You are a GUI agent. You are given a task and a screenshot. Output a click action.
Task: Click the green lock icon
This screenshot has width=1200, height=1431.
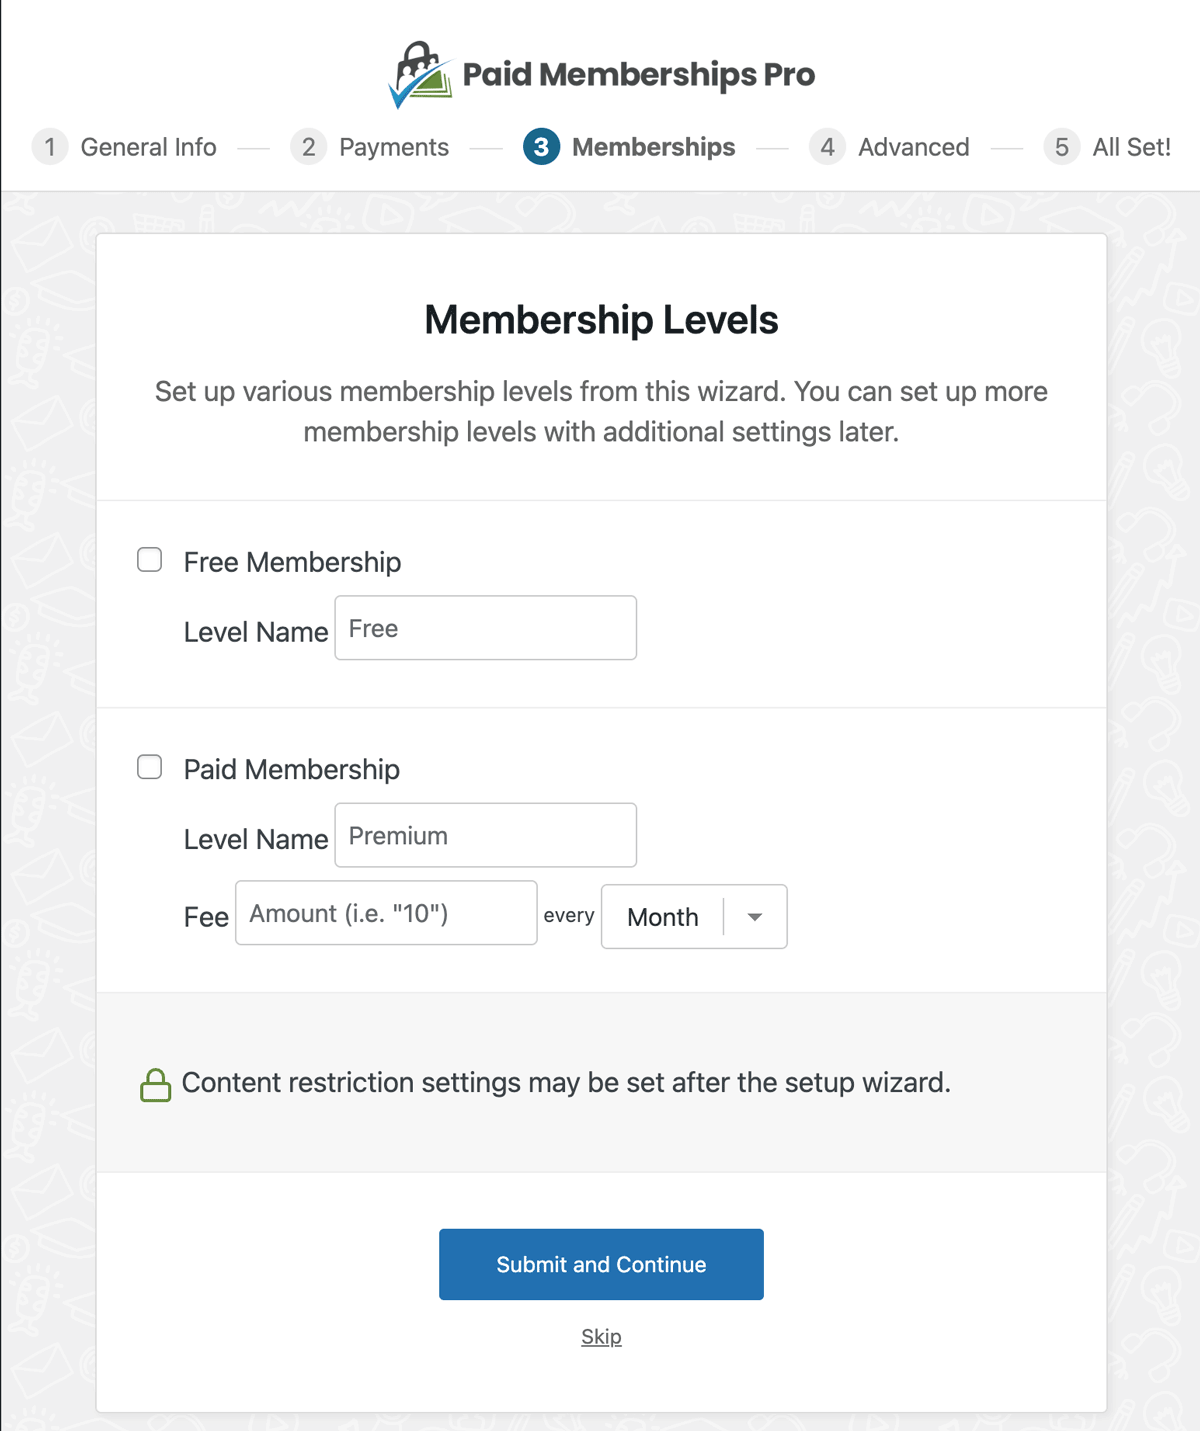(155, 1085)
